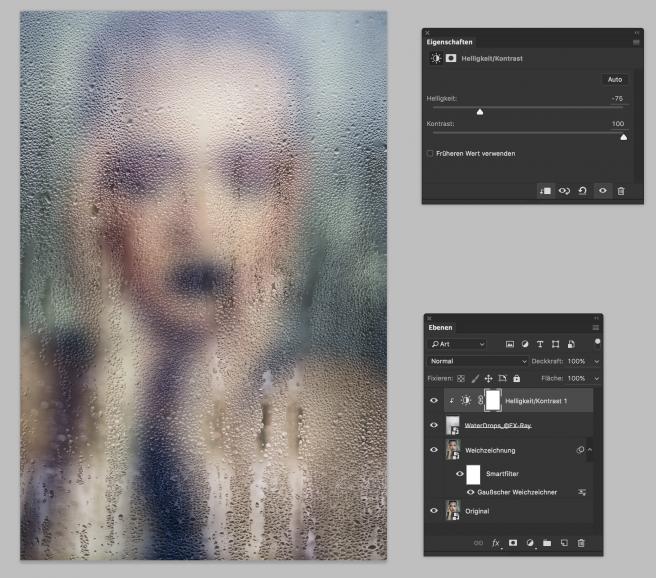Open Gaußscher Weichzeichner blending options icon

click(x=582, y=492)
